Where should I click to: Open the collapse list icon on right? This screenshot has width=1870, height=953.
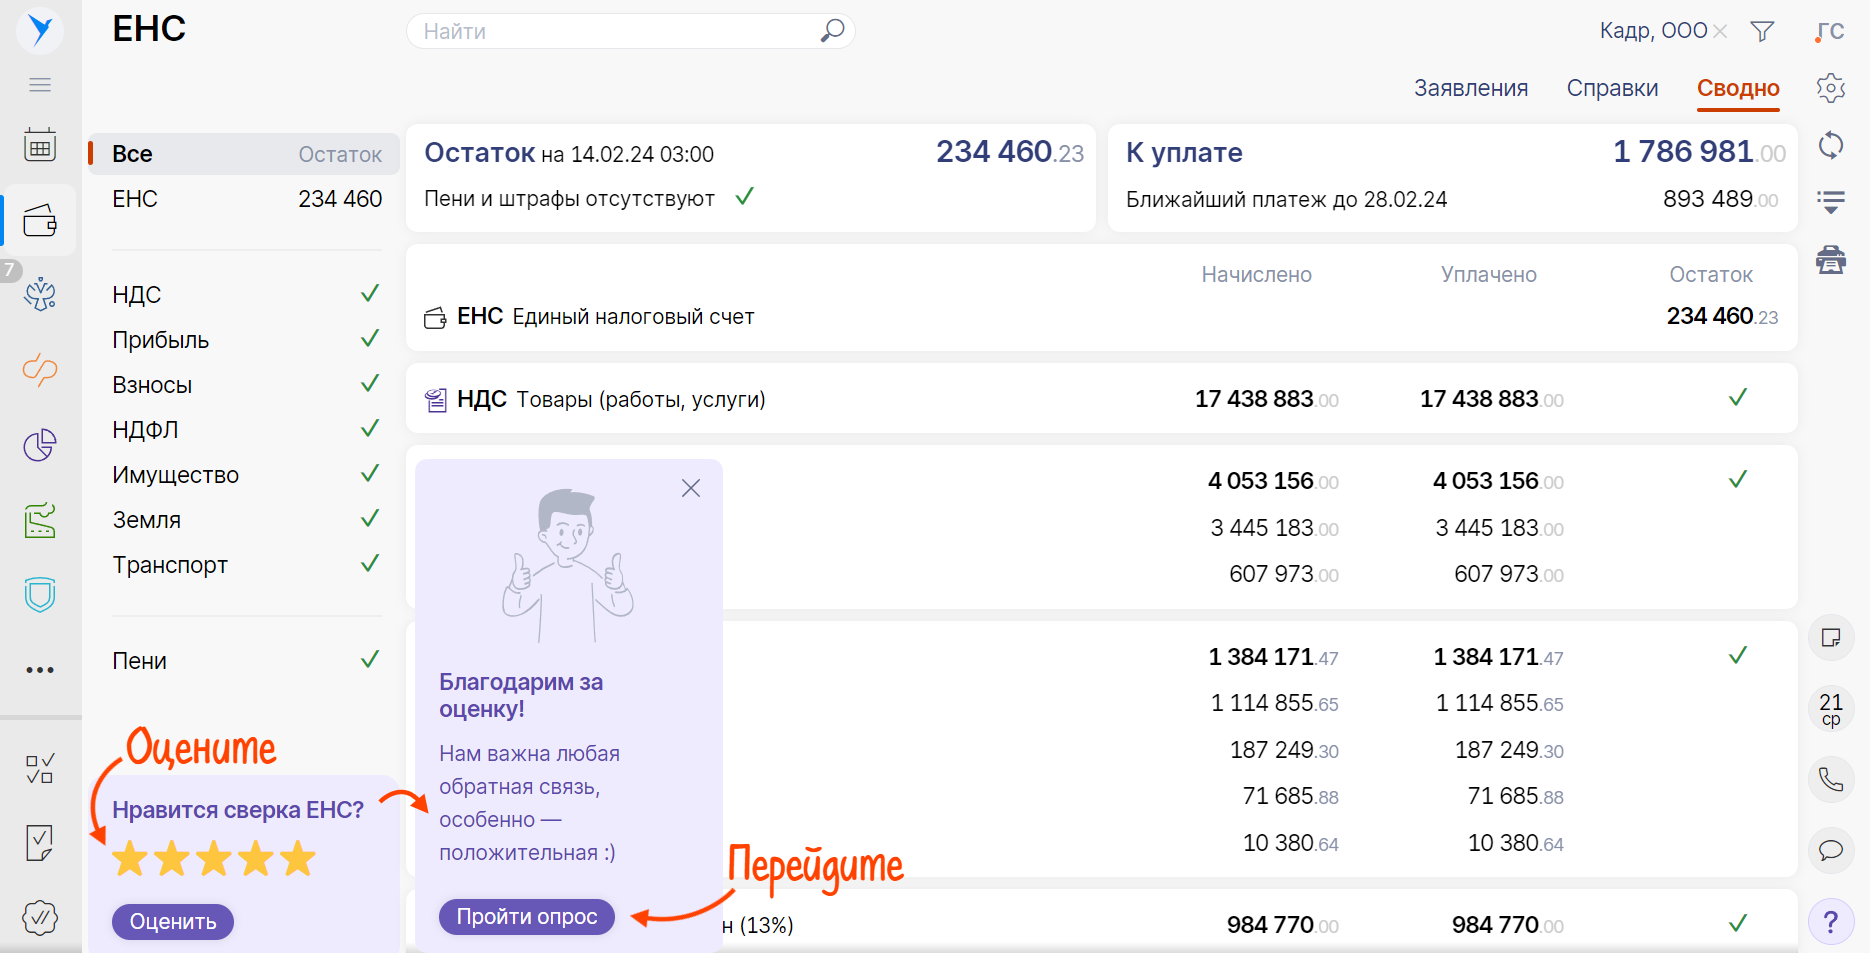1831,203
